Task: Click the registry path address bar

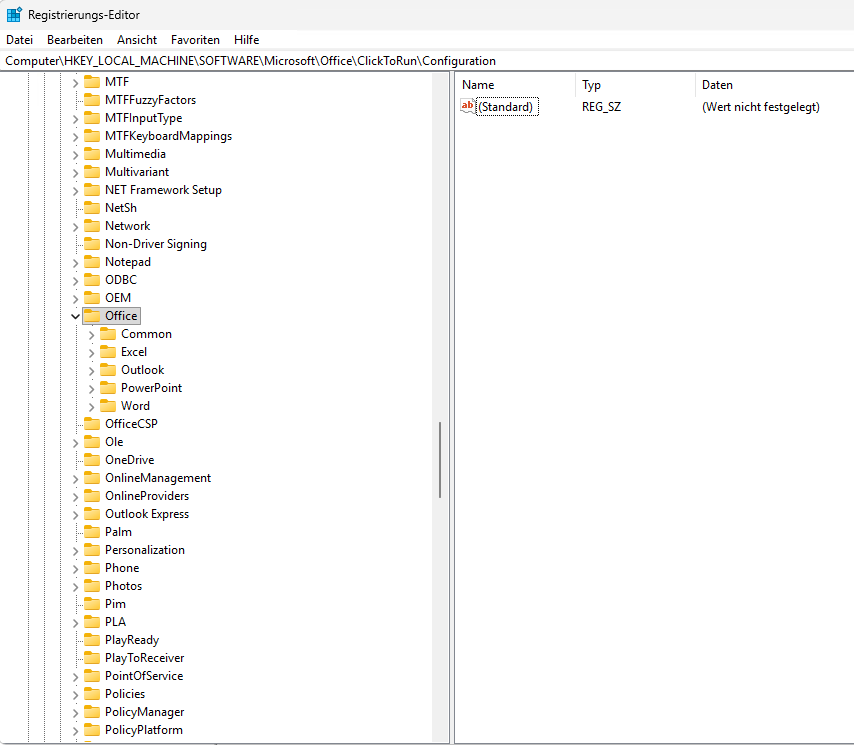Action: click(x=427, y=60)
